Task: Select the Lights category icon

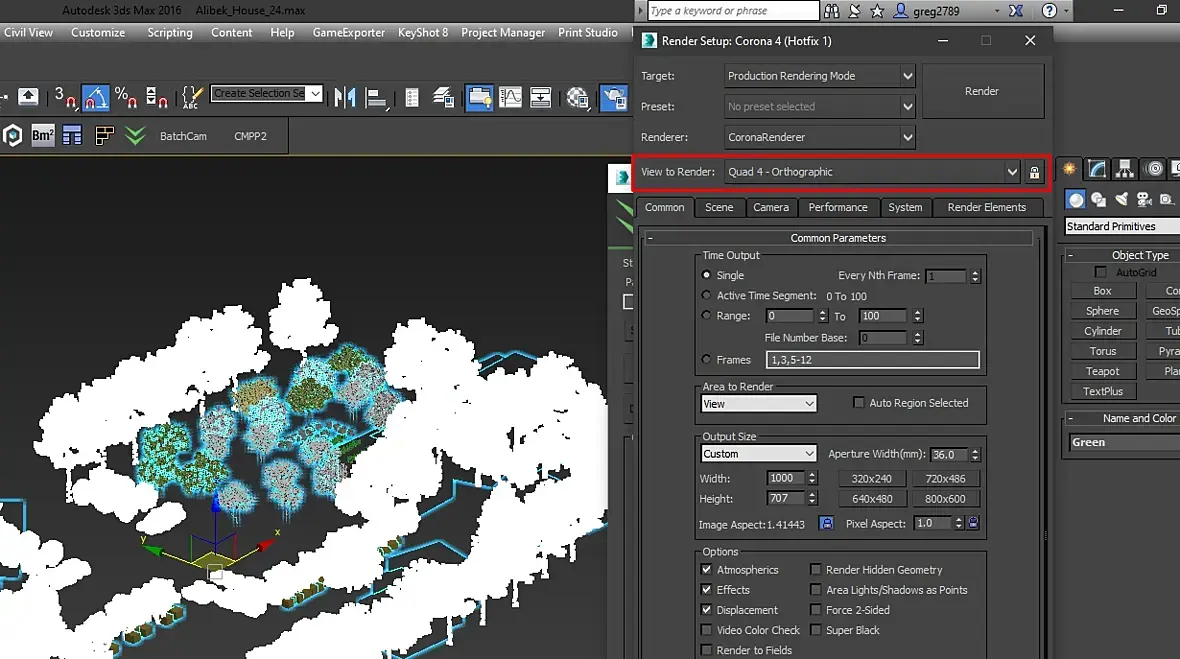Action: (x=1121, y=199)
